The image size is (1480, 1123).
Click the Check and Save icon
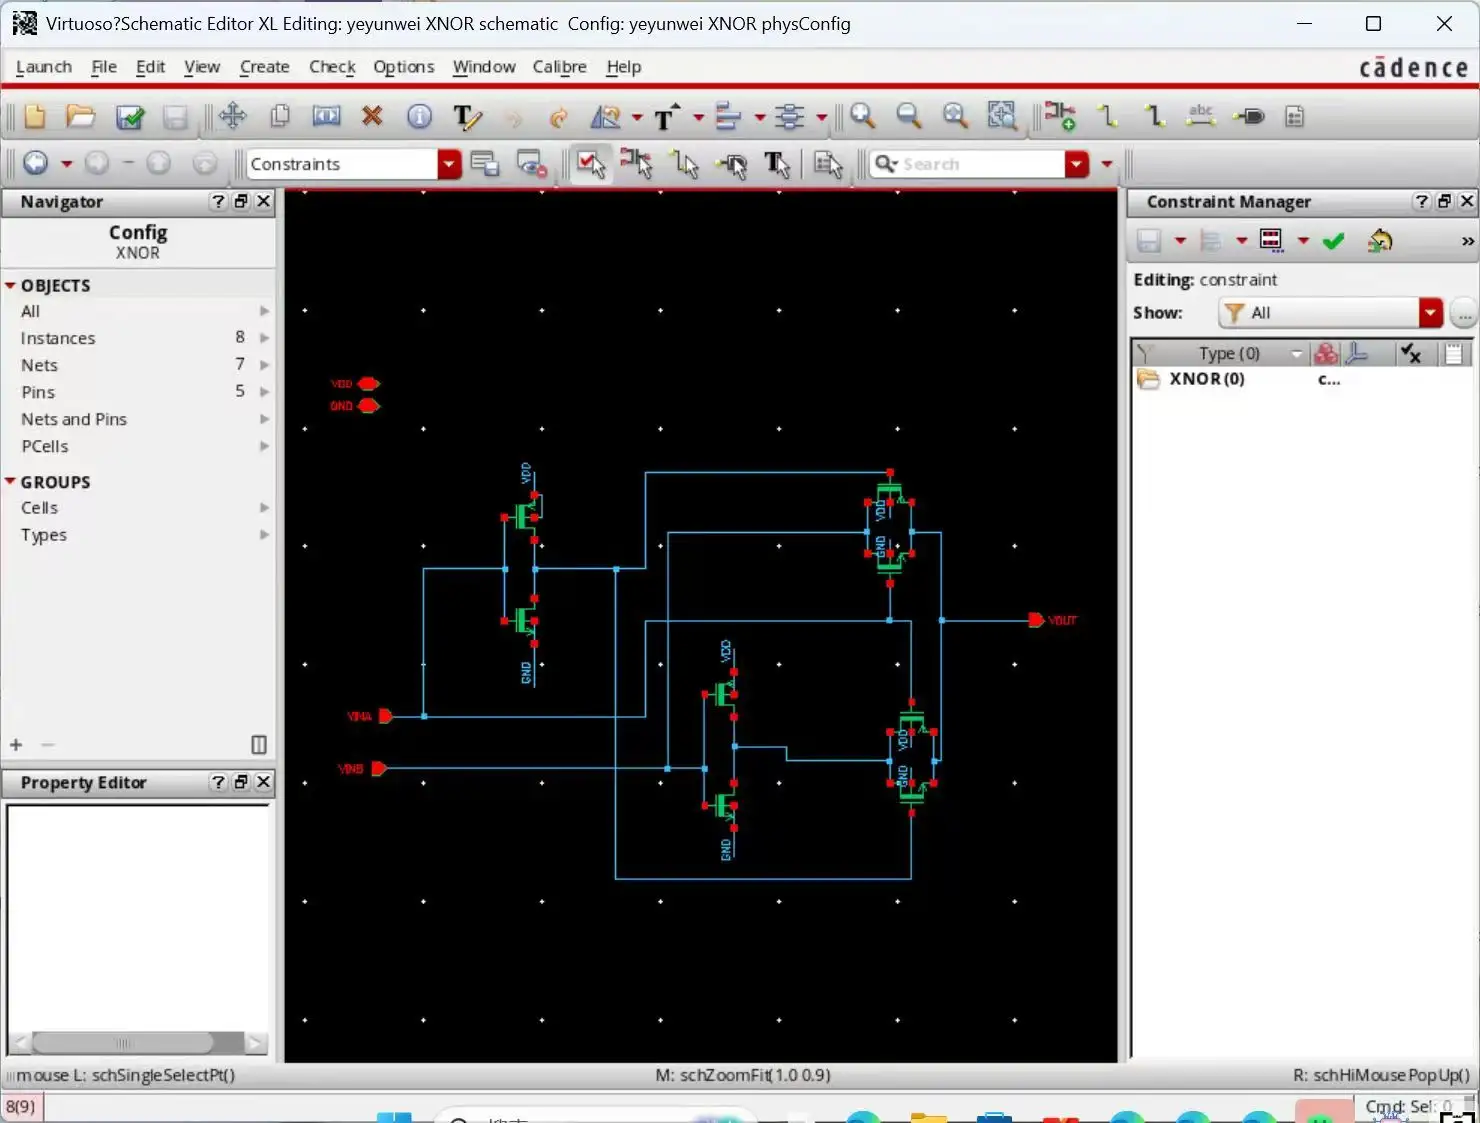click(x=130, y=117)
